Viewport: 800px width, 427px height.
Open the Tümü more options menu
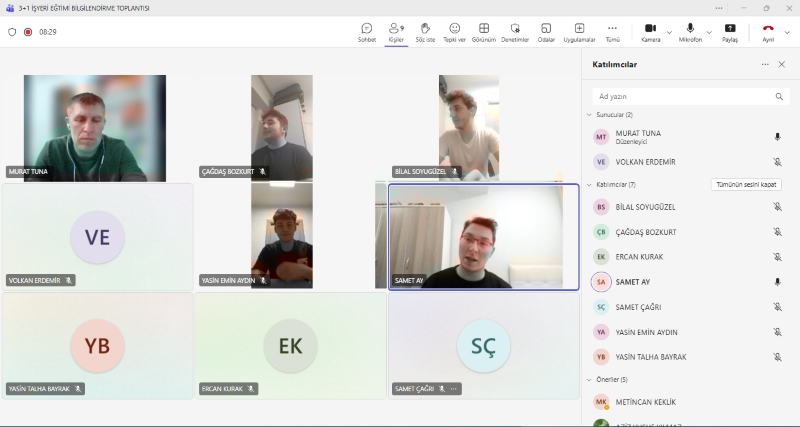pos(612,31)
